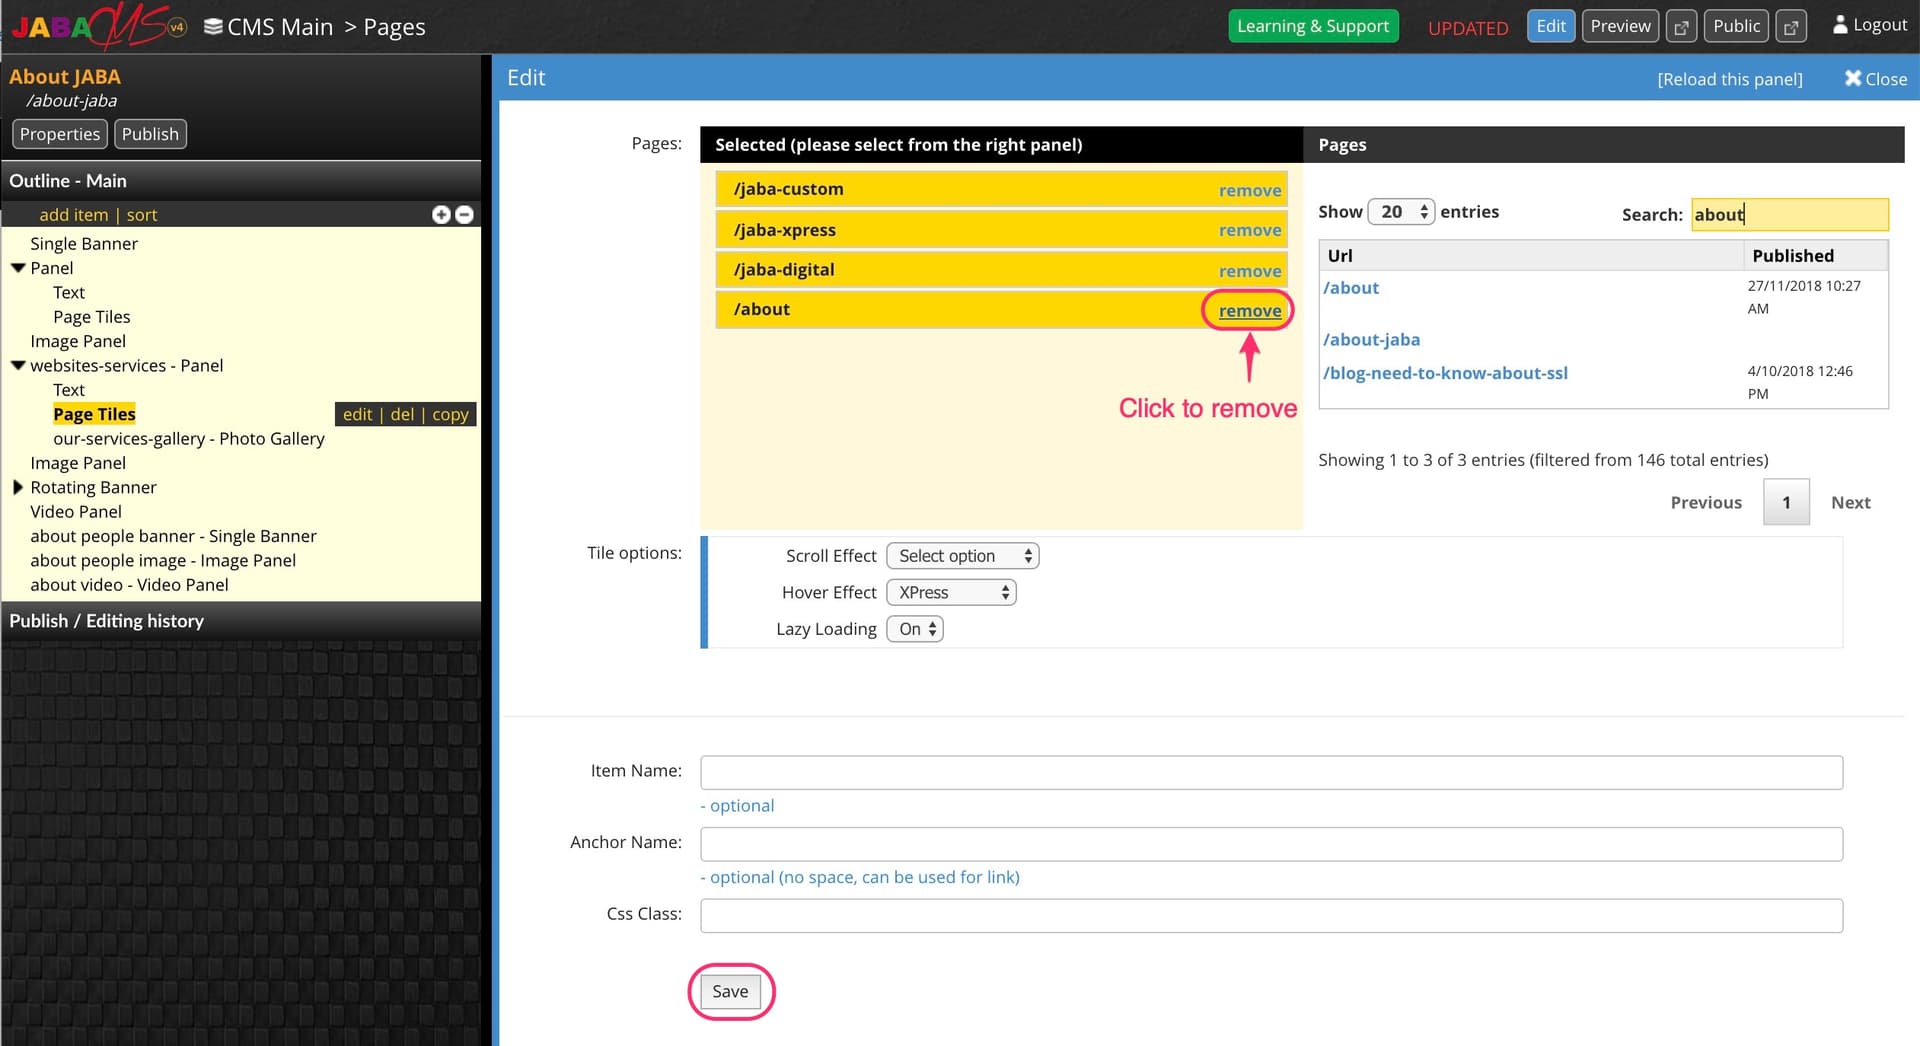Screen dimensions: 1920x1046
Task: Click the Save button
Action: pyautogui.click(x=730, y=992)
